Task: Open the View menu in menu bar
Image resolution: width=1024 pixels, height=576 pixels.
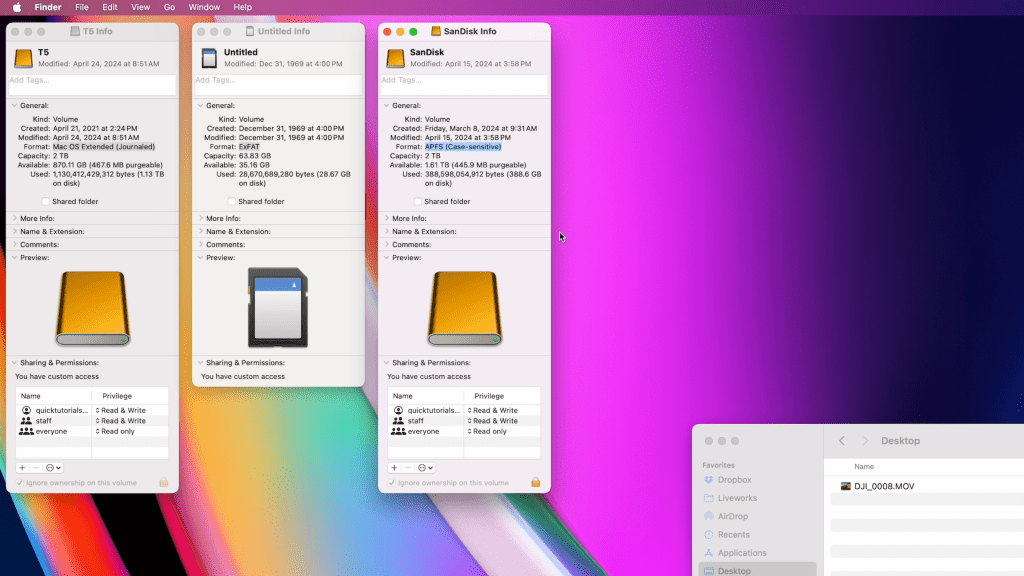Action: [x=140, y=7]
